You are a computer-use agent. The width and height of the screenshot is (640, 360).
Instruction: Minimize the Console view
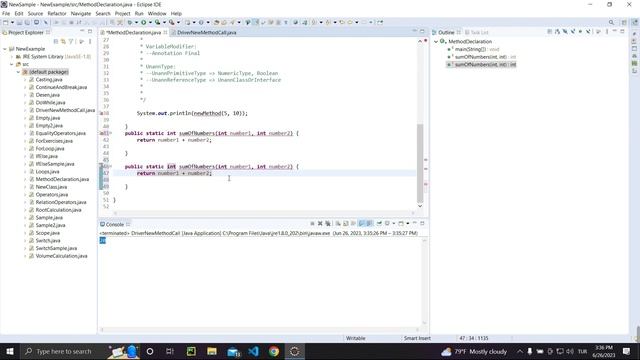[x=415, y=223]
